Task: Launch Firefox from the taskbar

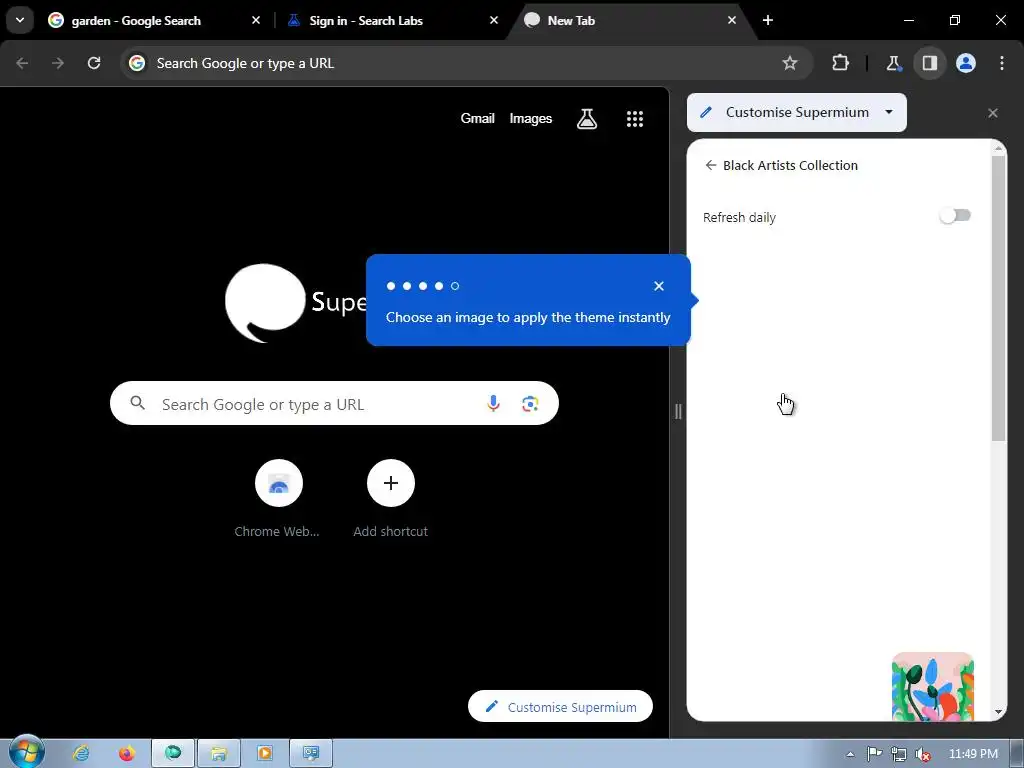Action: [126, 754]
